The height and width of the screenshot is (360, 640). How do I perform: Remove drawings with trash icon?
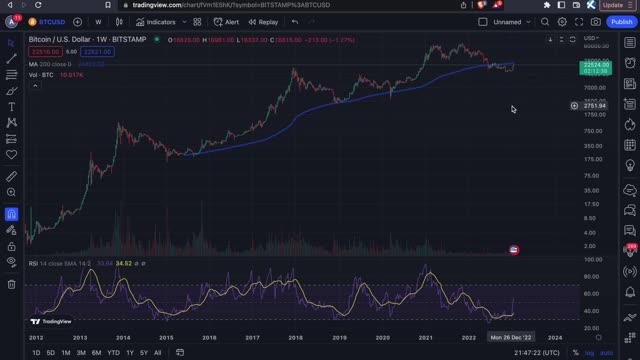click(x=11, y=284)
